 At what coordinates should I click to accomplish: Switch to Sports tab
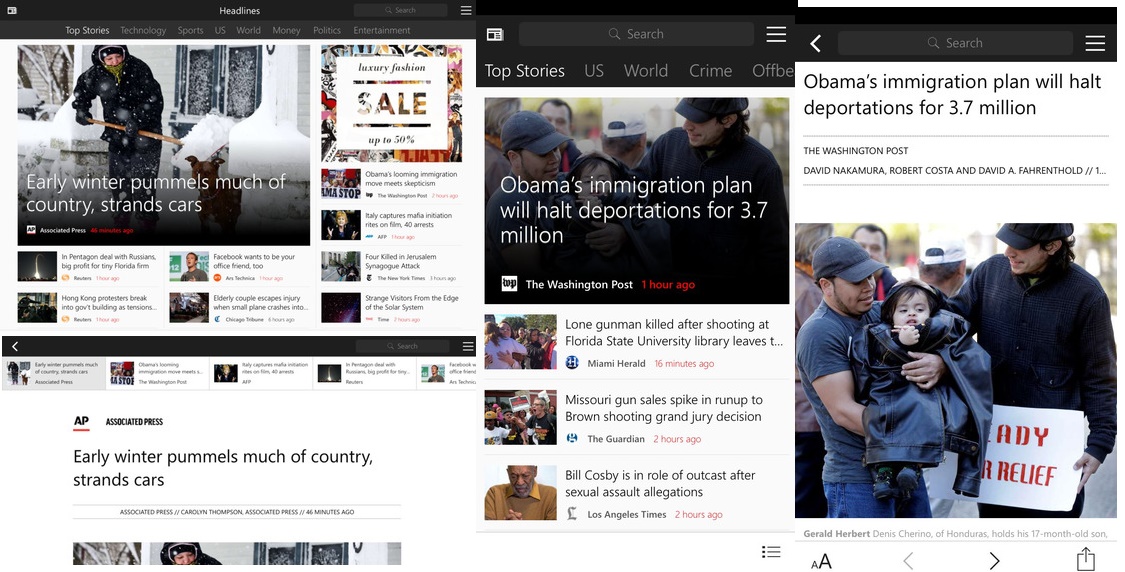pyautogui.click(x=190, y=30)
